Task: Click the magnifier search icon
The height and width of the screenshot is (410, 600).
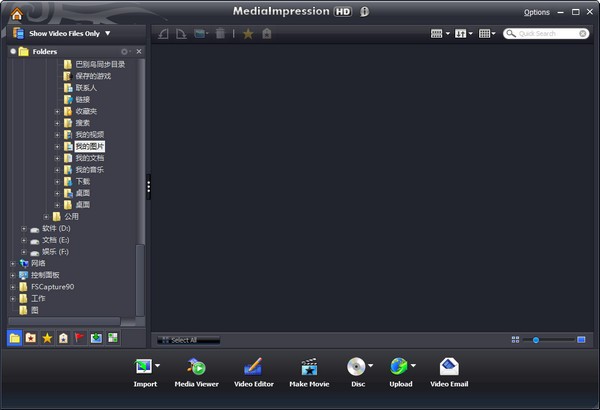Action: pyautogui.click(x=511, y=34)
